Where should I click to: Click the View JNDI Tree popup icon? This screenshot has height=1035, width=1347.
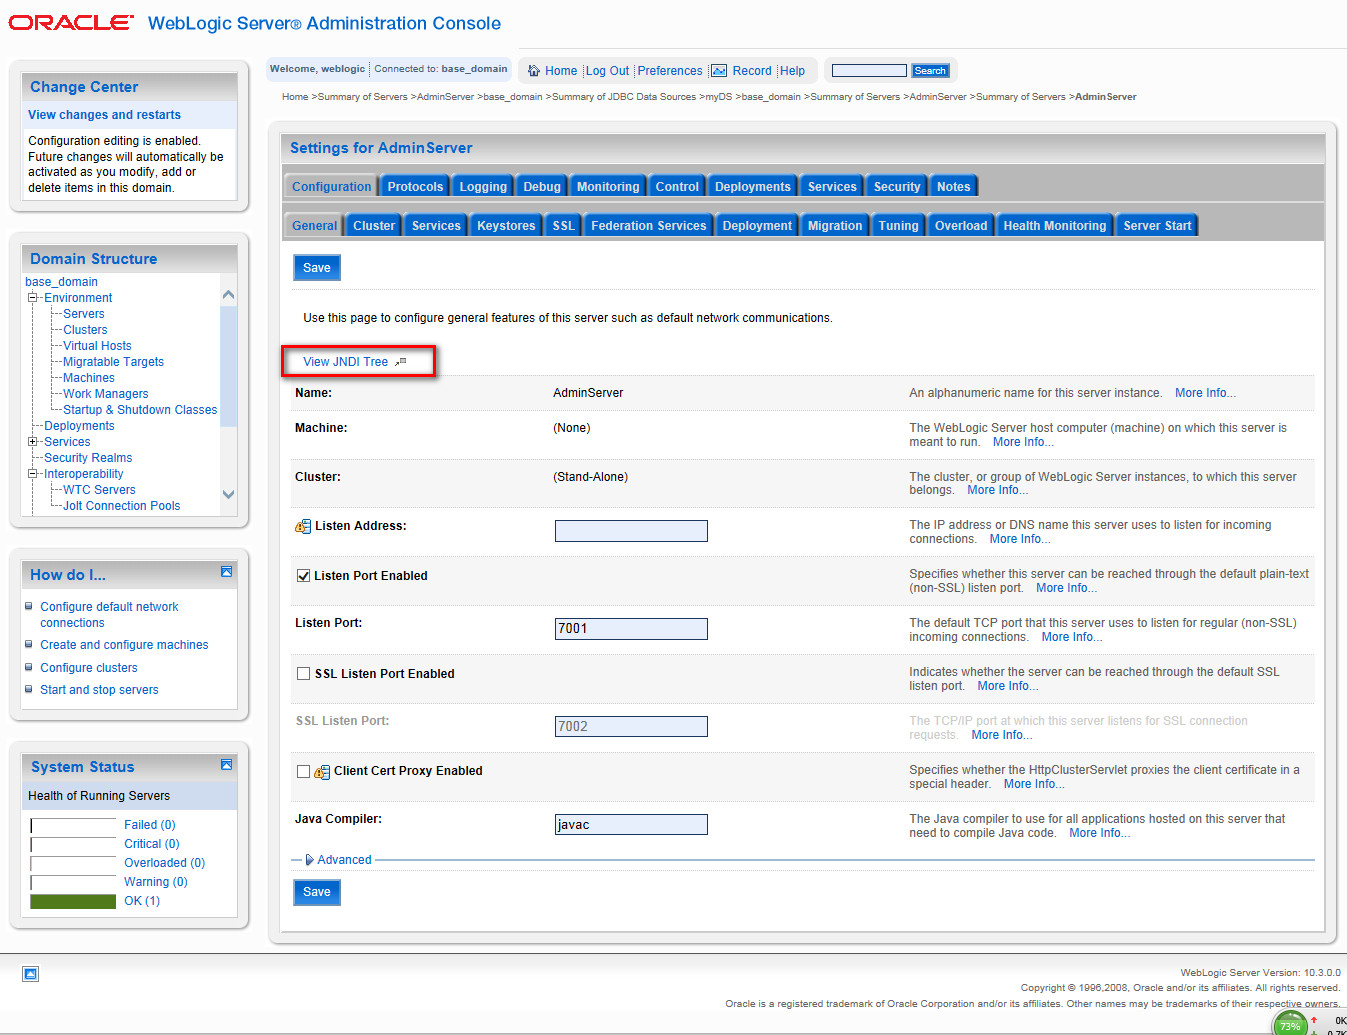[400, 362]
